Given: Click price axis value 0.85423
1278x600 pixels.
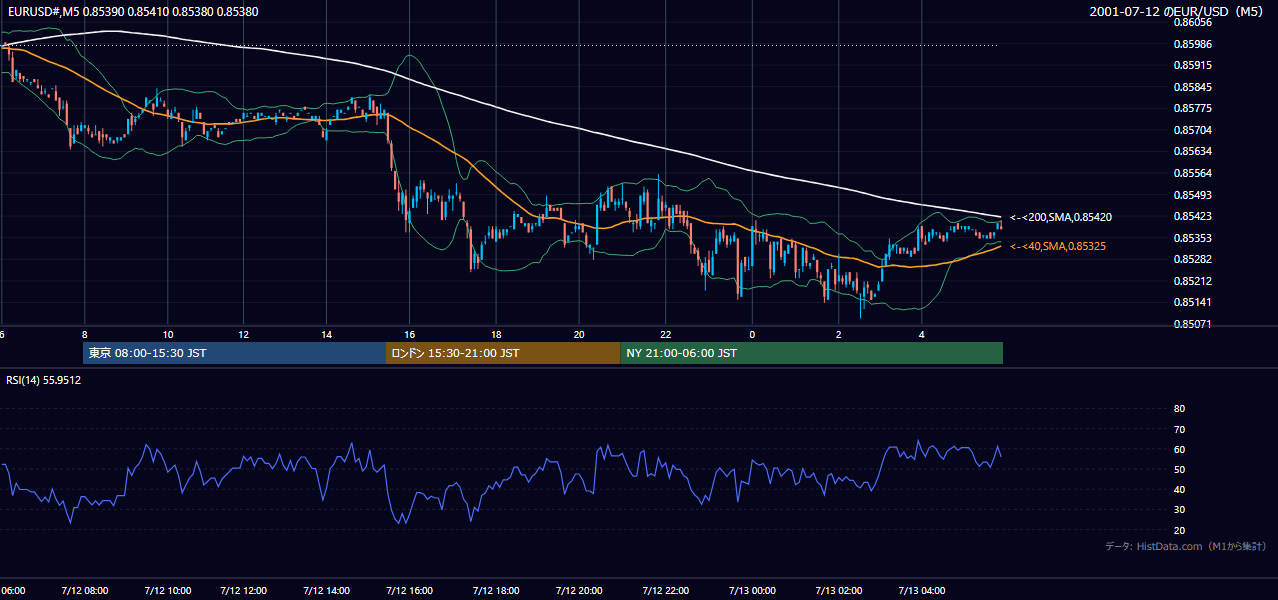Looking at the screenshot, I should click(x=1193, y=216).
